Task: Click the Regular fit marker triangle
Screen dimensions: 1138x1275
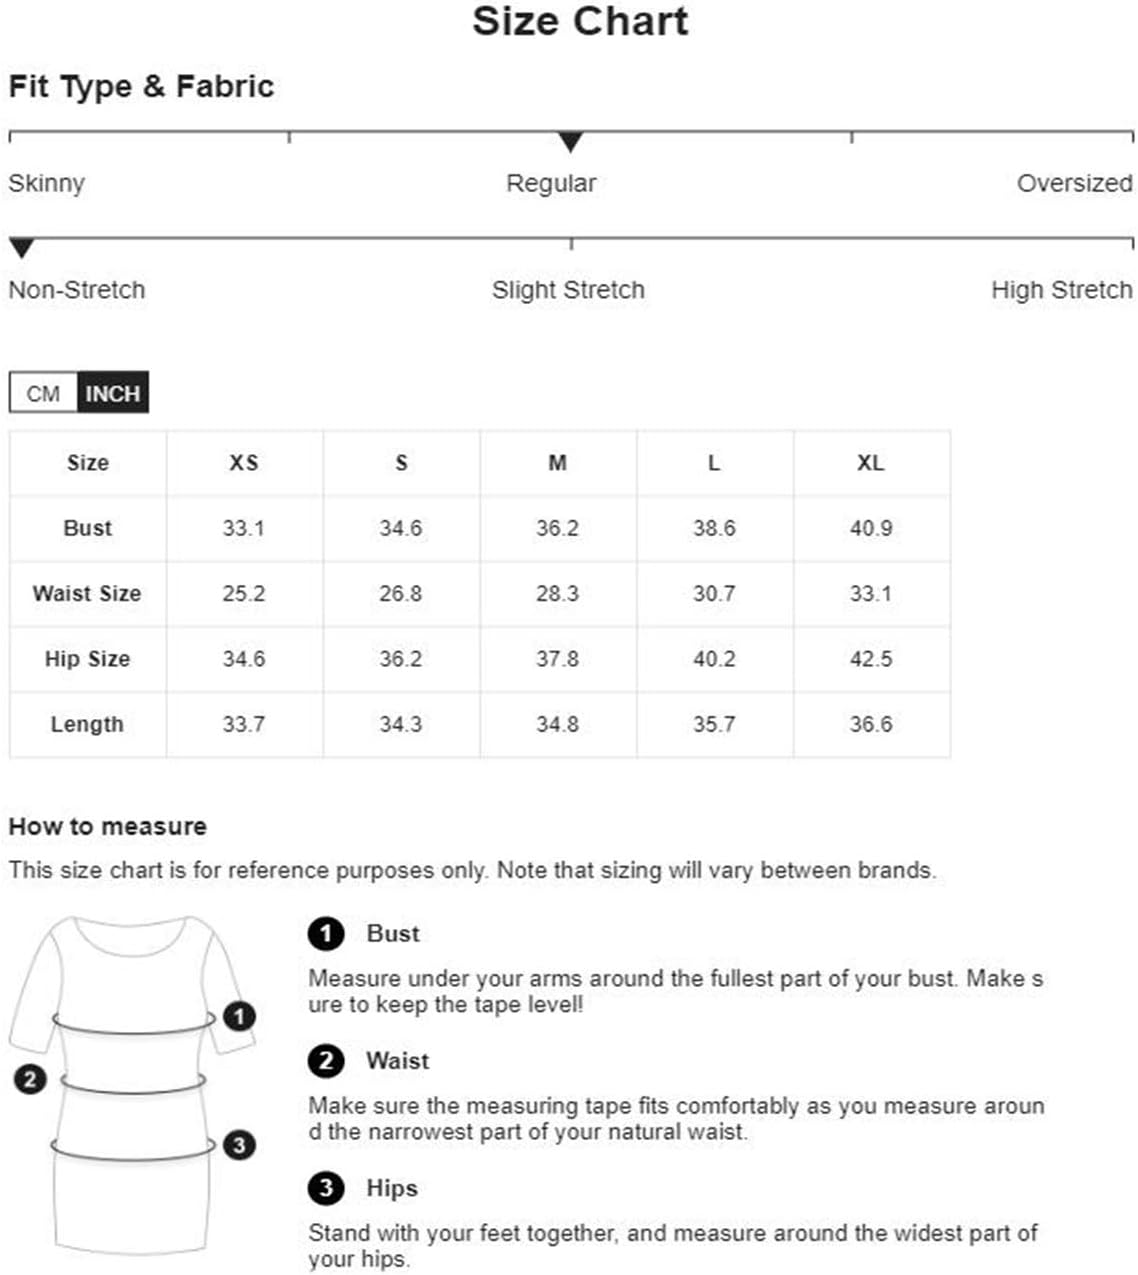Action: click(570, 142)
